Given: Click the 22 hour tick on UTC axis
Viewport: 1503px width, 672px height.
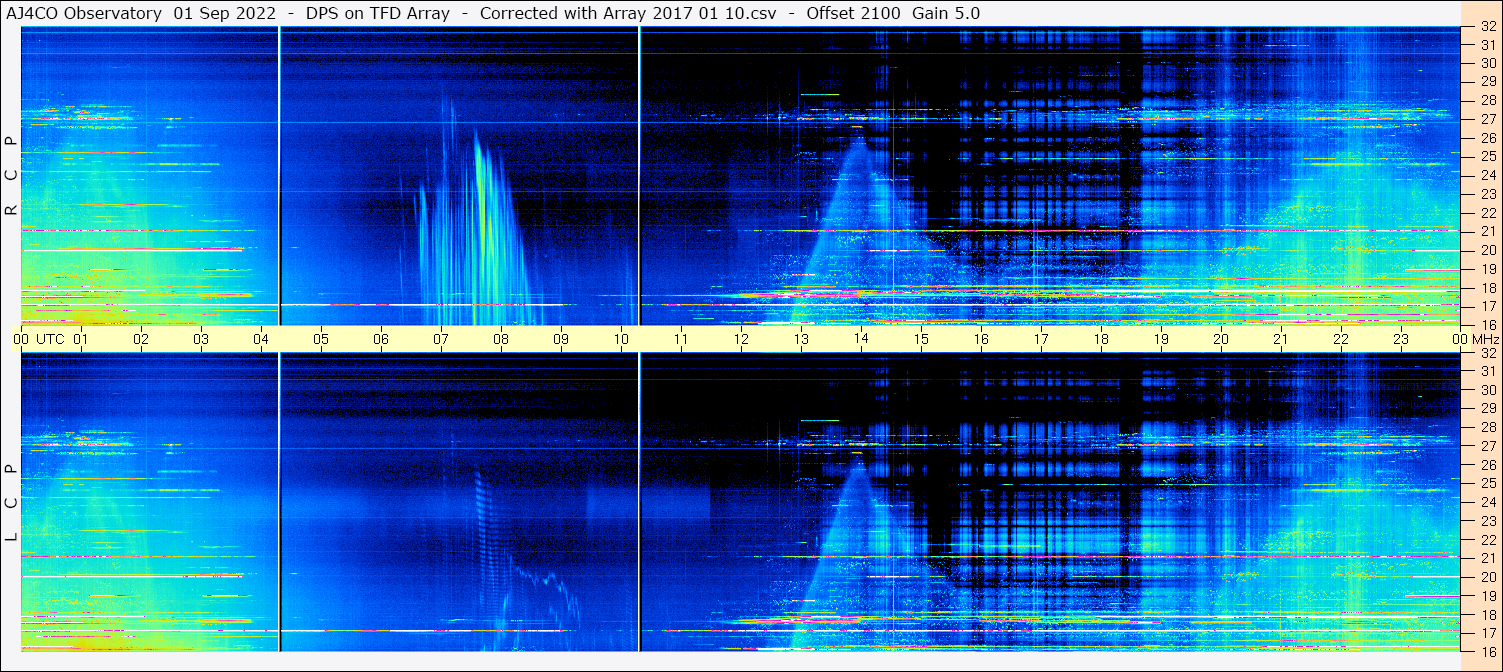Looking at the screenshot, I should click(1341, 339).
